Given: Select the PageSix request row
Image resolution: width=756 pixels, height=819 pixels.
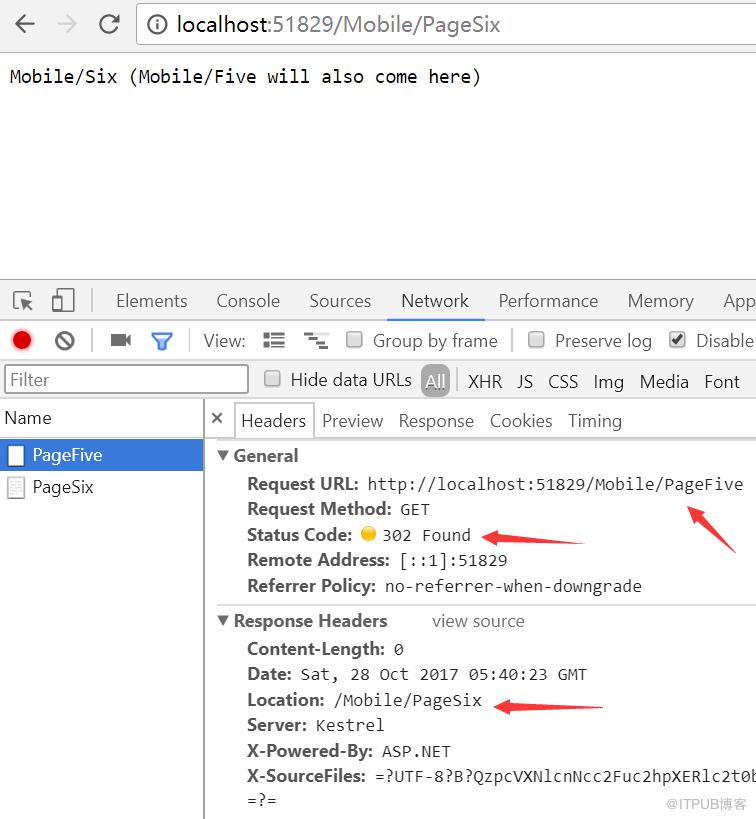Looking at the screenshot, I should click(101, 487).
